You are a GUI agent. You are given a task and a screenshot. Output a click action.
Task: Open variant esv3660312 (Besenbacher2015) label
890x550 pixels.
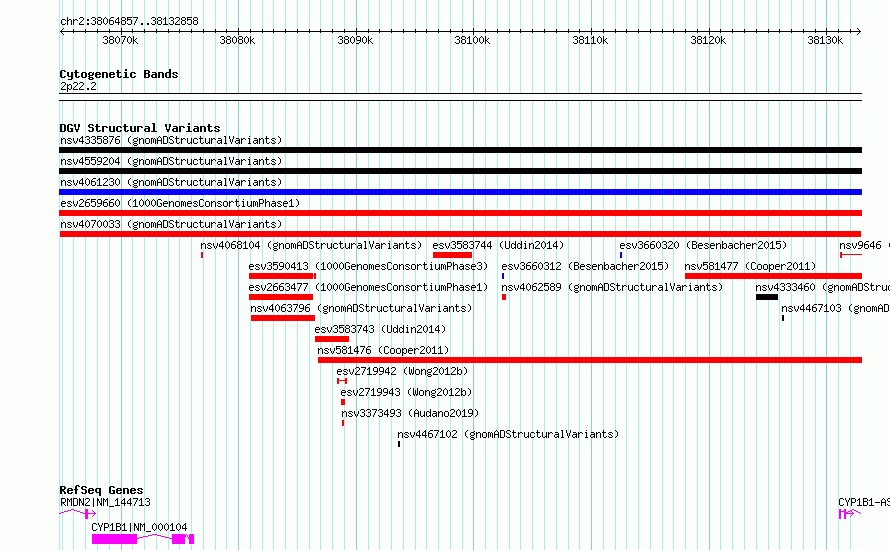click(x=585, y=266)
